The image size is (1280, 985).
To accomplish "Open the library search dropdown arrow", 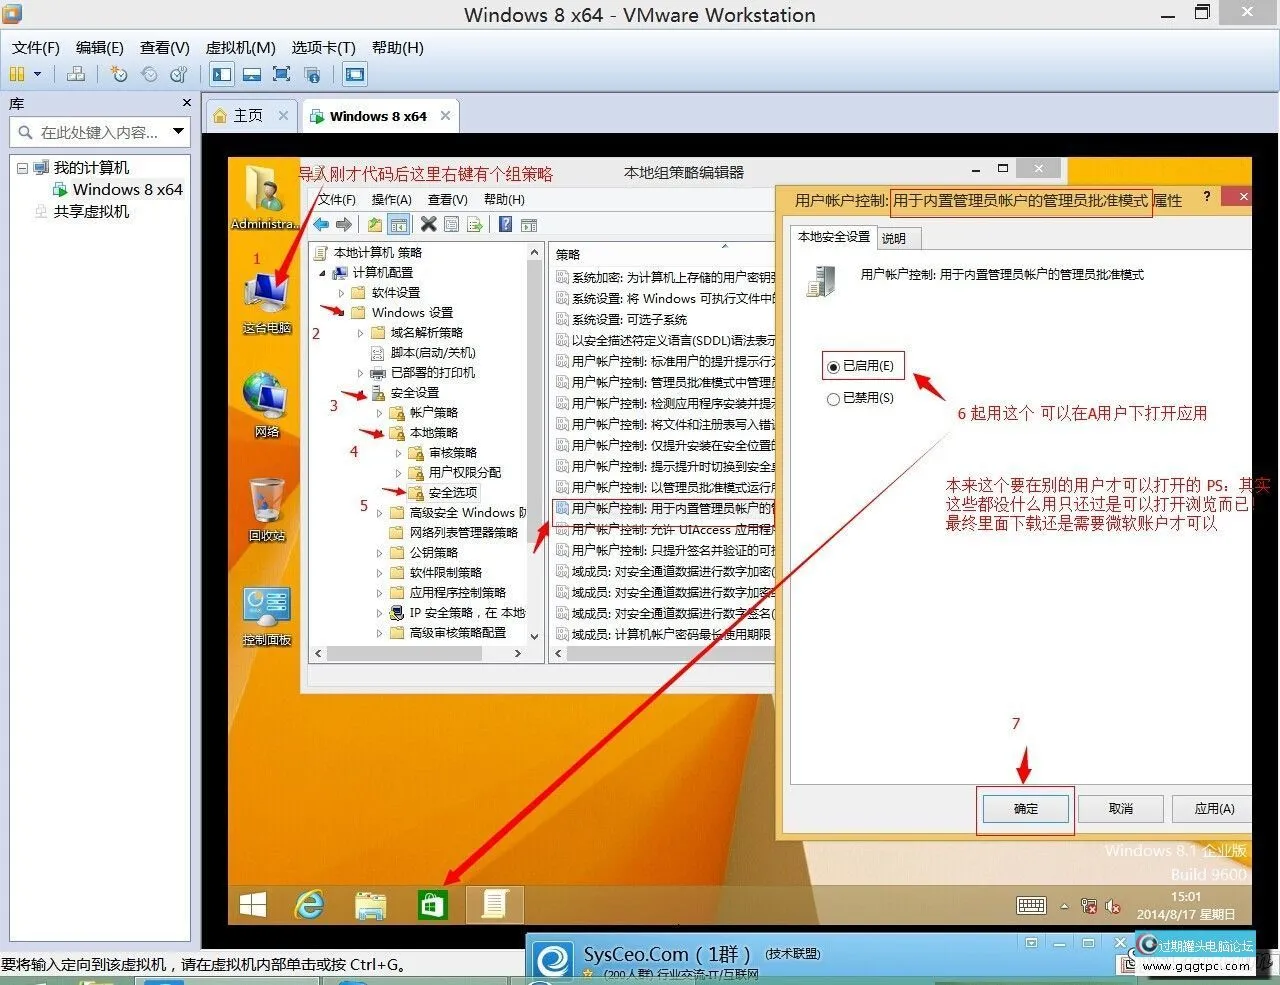I will coord(178,131).
